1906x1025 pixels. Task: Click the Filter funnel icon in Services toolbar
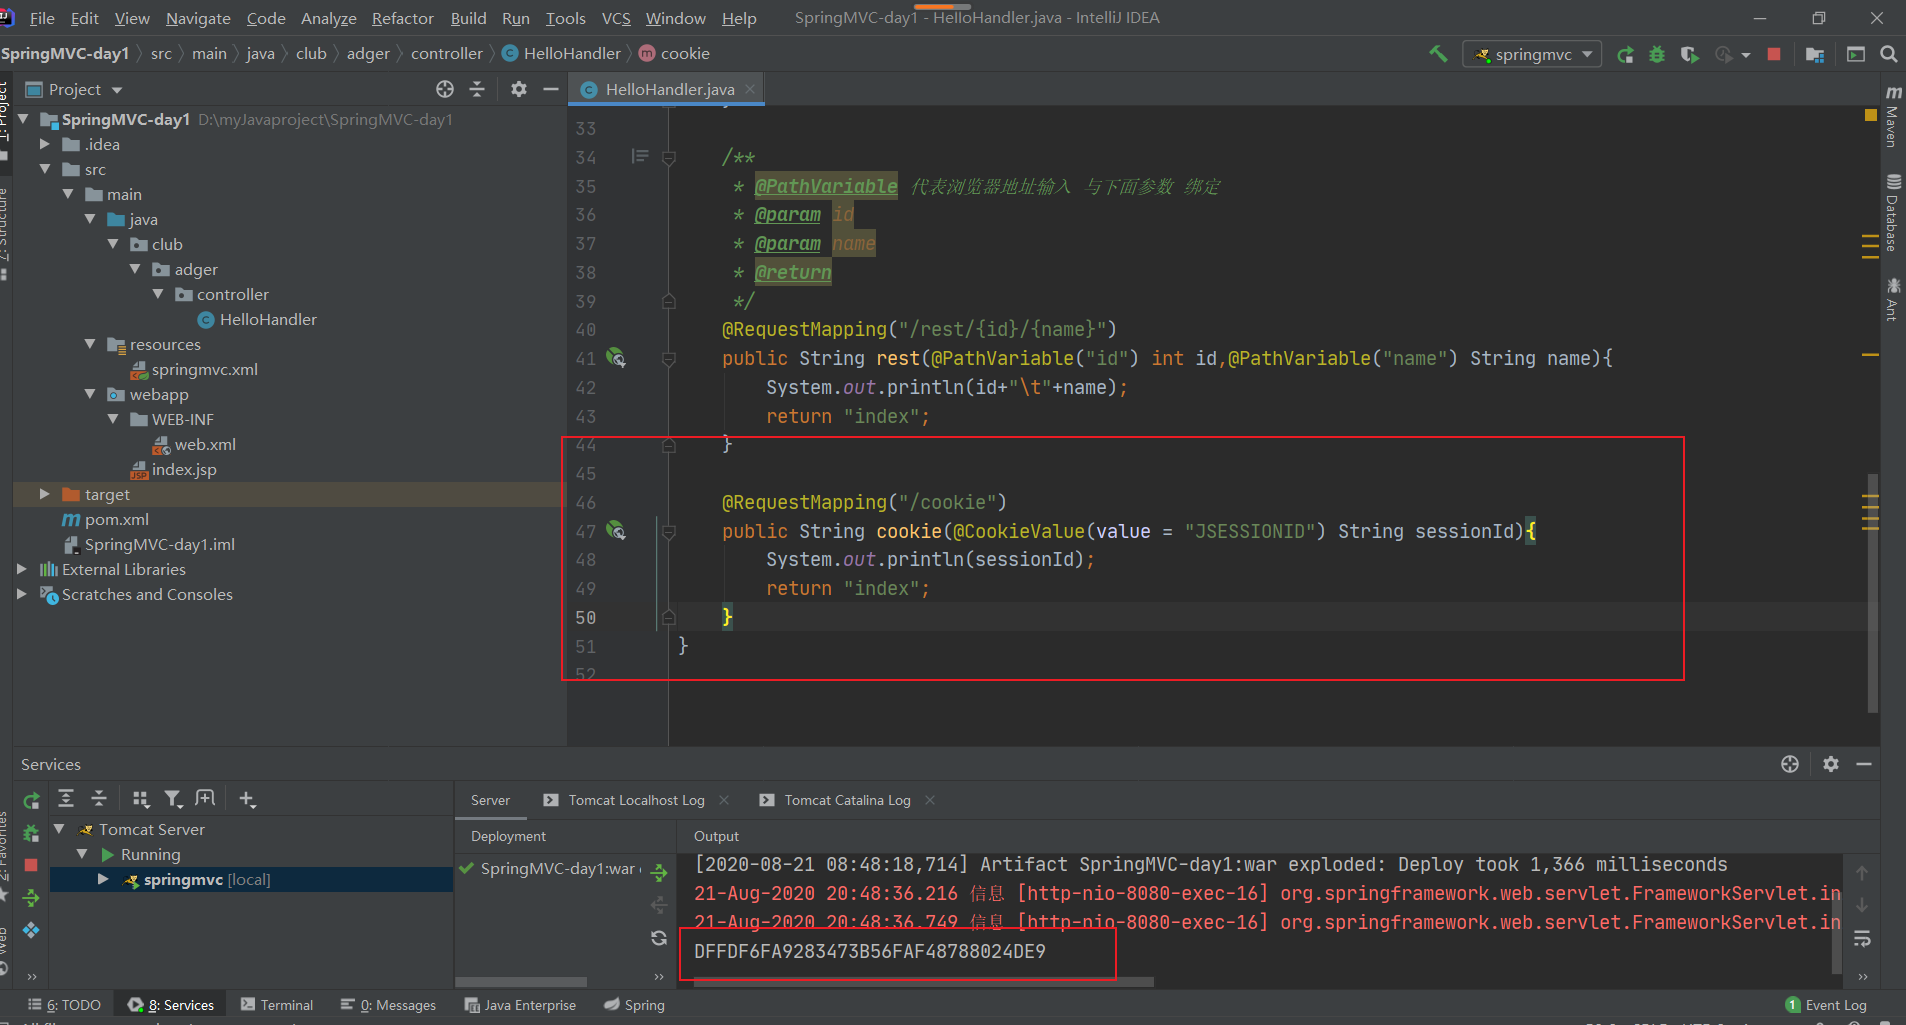pos(173,798)
